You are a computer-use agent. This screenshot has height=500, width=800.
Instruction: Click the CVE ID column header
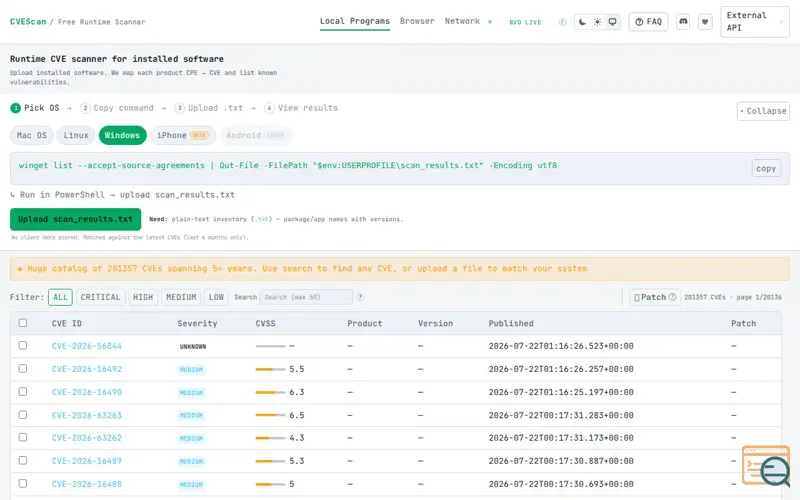(66, 323)
